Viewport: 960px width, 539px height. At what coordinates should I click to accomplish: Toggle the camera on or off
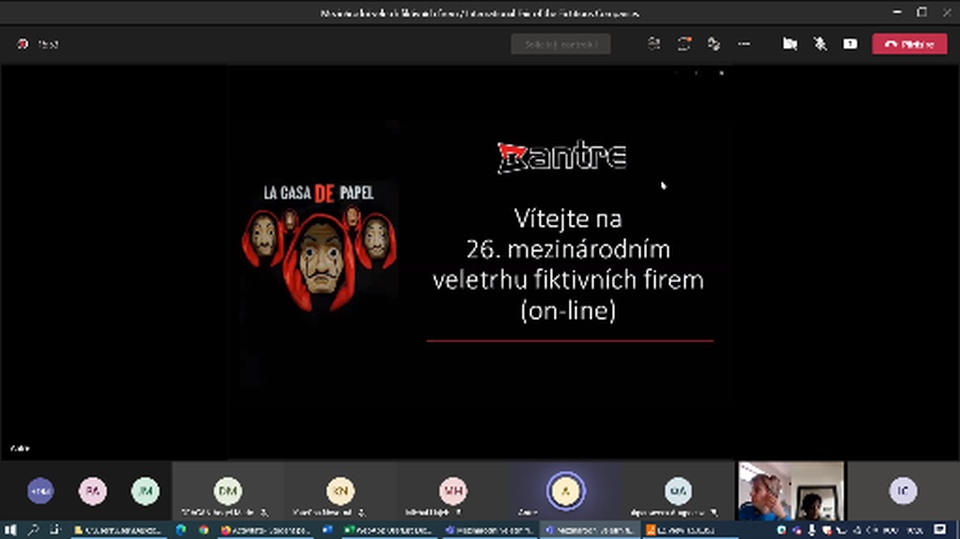coord(790,43)
